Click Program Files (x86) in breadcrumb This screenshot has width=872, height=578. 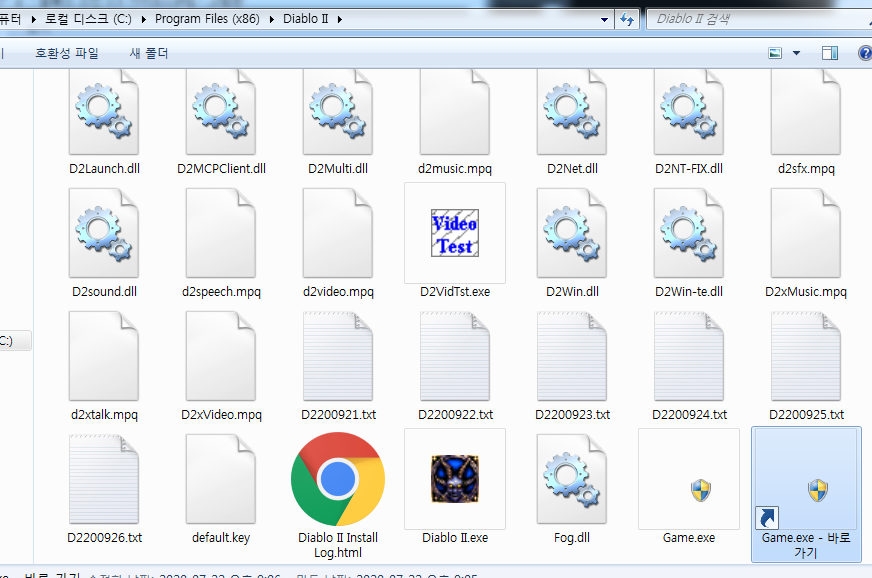coord(207,19)
